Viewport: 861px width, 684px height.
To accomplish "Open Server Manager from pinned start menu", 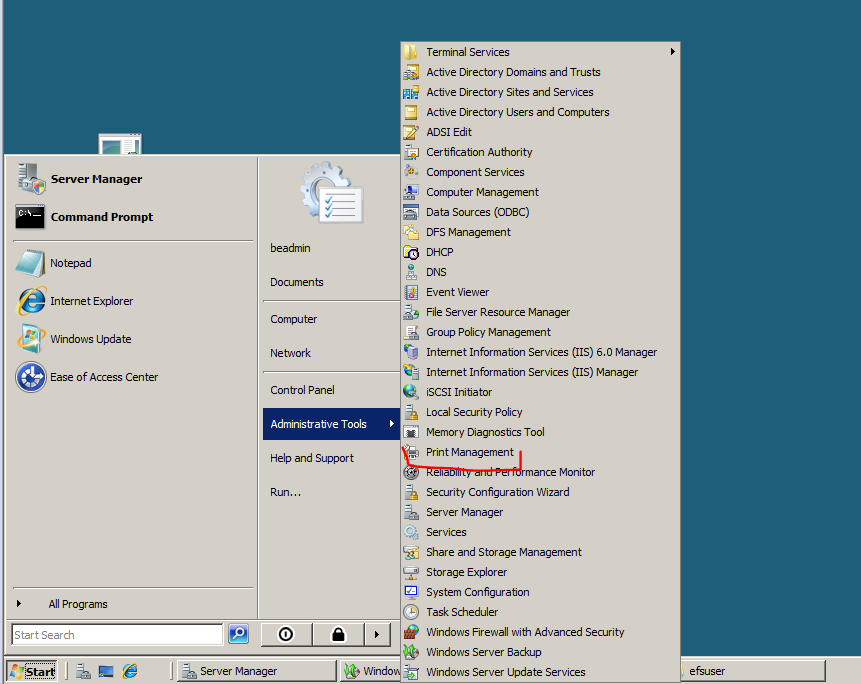I will (134, 179).
